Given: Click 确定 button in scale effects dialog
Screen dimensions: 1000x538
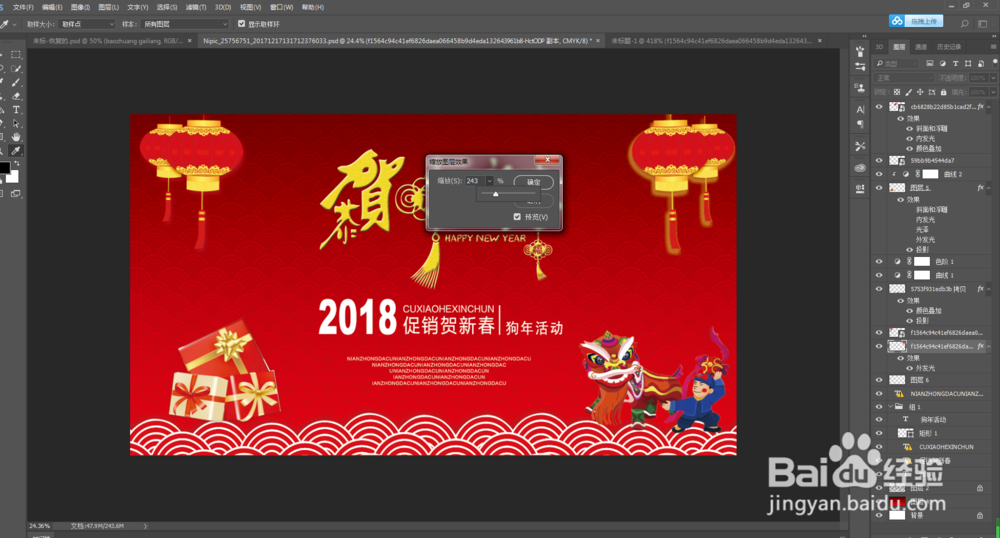Looking at the screenshot, I should tap(533, 182).
